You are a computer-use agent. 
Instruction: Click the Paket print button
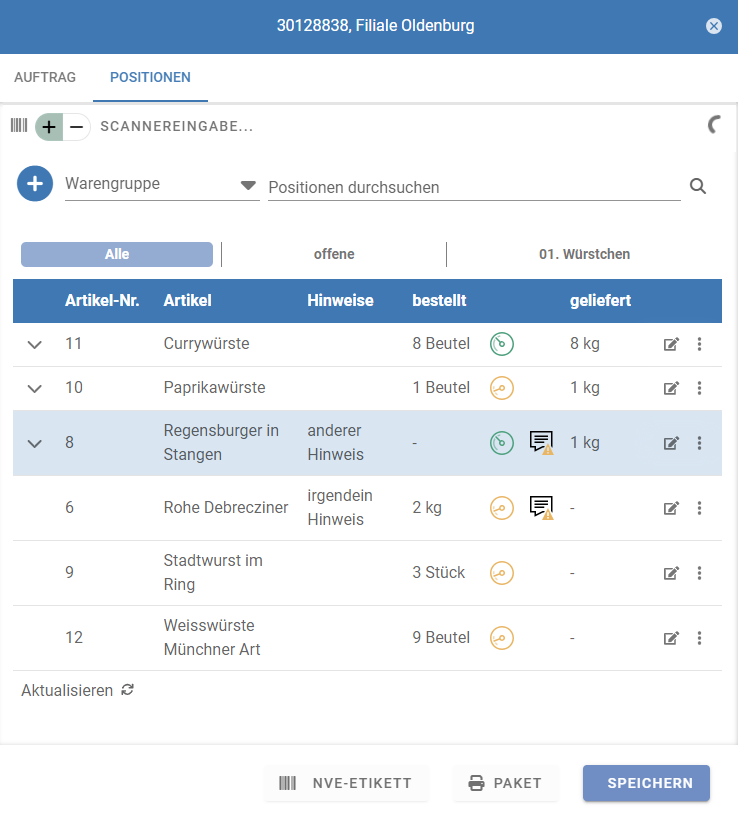(x=505, y=783)
